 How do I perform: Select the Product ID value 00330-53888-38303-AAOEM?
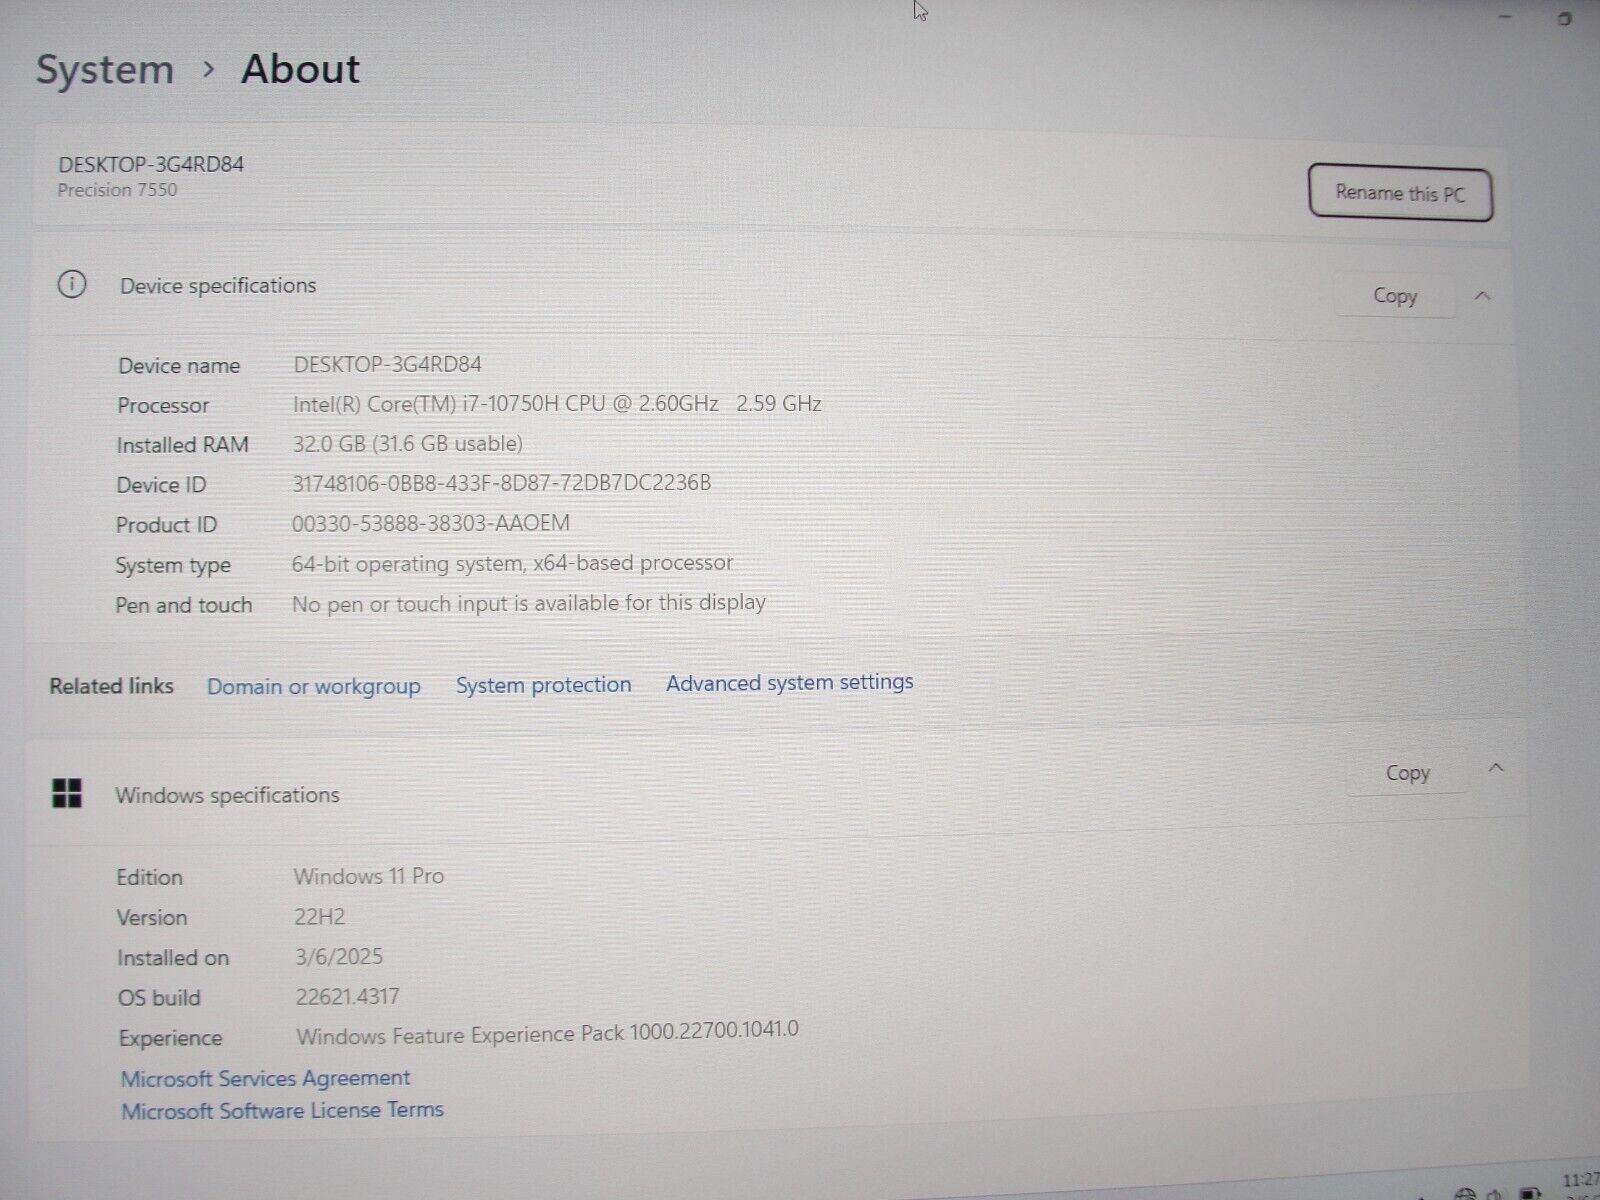point(430,523)
